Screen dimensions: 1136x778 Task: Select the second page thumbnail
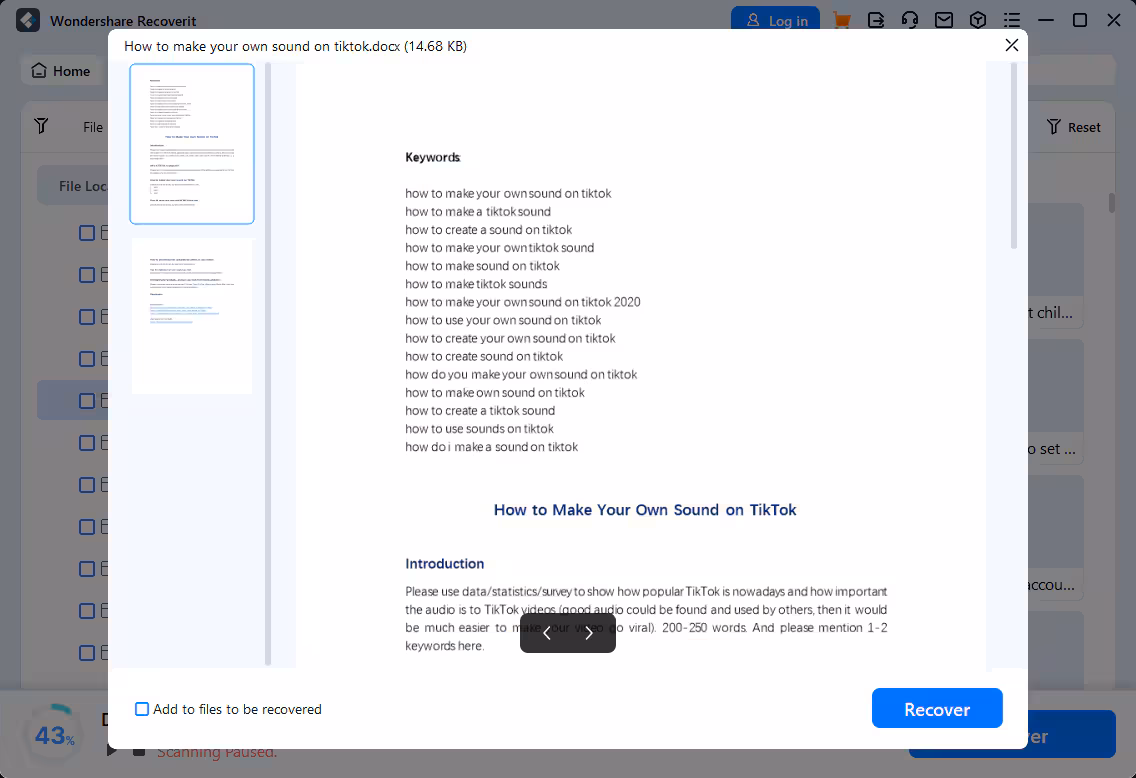(x=192, y=317)
